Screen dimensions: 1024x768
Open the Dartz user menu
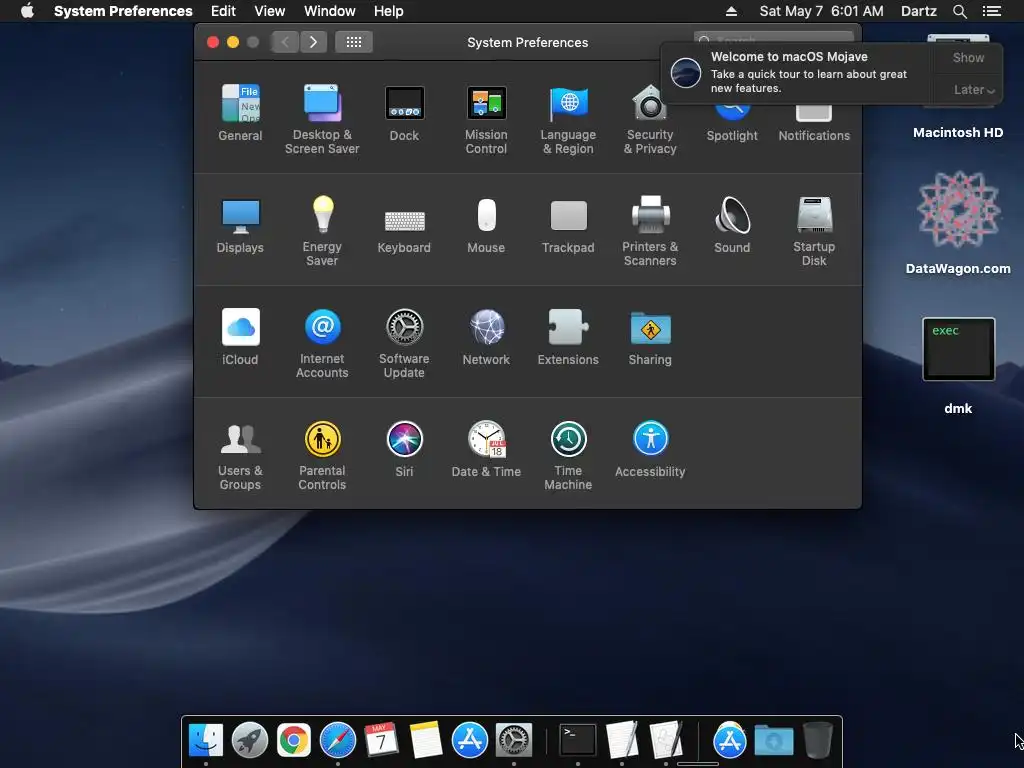click(x=918, y=11)
